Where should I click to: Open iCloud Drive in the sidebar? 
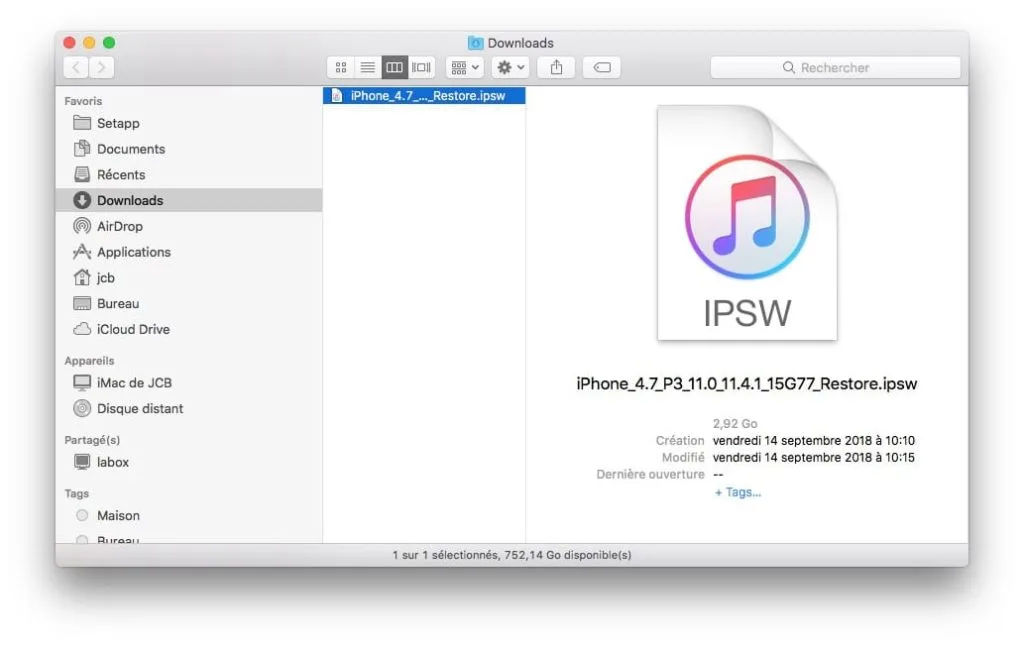point(189,329)
